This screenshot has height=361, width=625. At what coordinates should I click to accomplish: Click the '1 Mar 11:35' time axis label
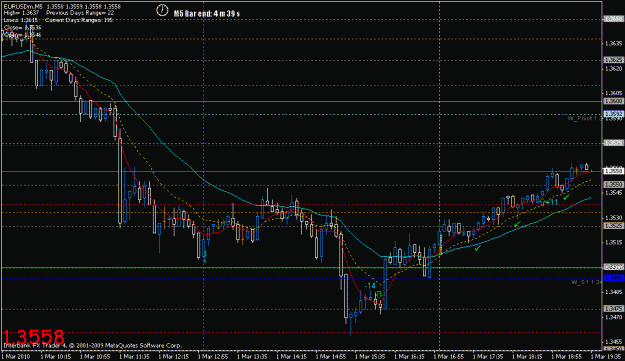pos(134,356)
